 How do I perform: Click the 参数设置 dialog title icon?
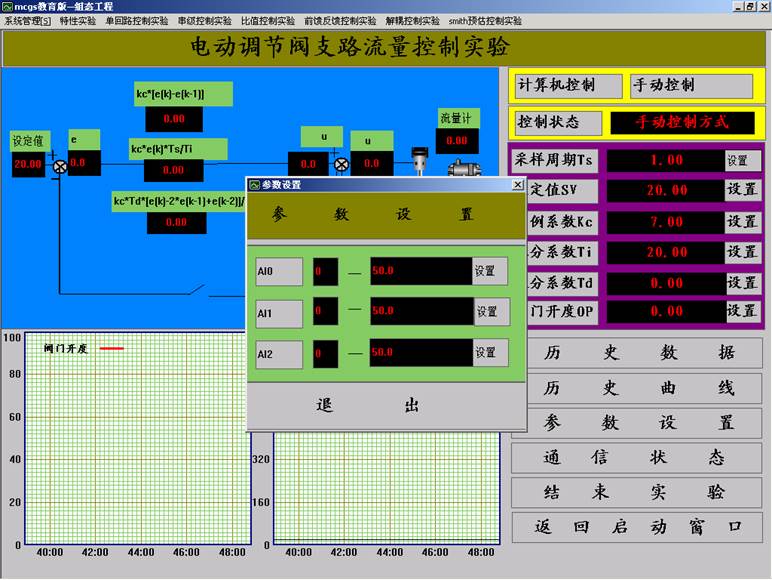pos(255,185)
